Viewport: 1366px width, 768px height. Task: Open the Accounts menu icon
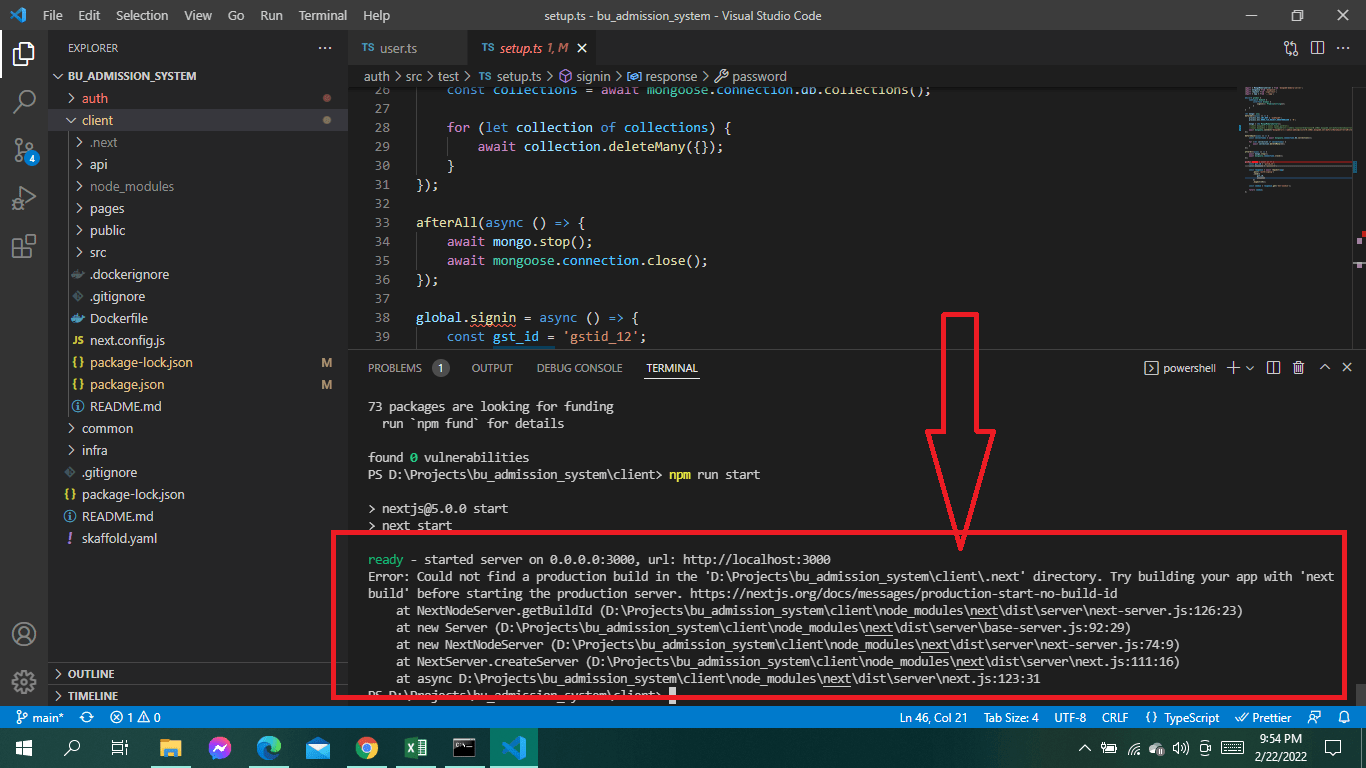(24, 634)
